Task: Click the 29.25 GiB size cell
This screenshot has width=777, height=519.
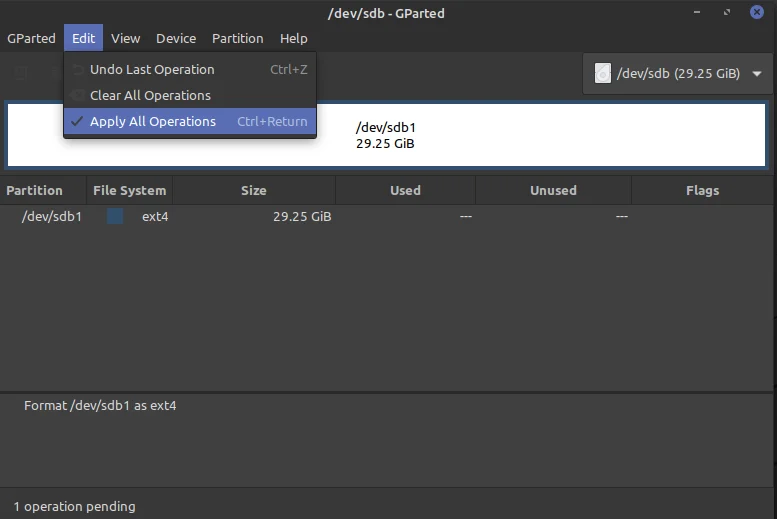Action: tap(302, 217)
